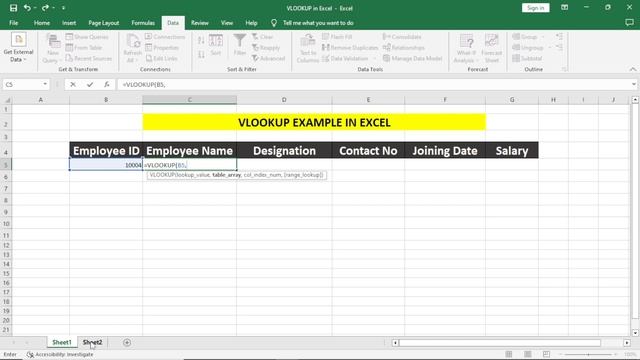Screen dimensions: 640x360
Task: Open What-If Analysis dropdown
Action: [x=466, y=49]
